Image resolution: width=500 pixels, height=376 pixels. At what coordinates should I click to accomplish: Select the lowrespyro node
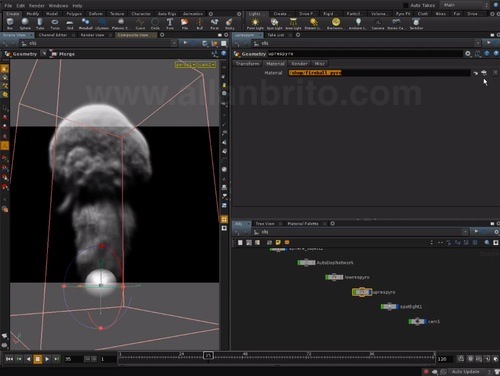click(334, 277)
